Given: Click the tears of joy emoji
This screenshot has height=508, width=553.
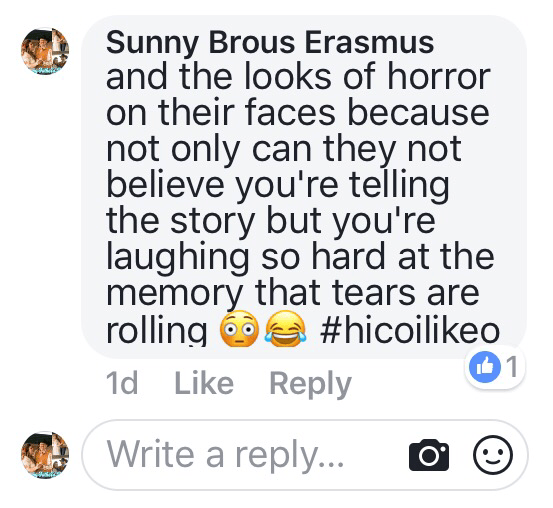Looking at the screenshot, I should [285, 328].
